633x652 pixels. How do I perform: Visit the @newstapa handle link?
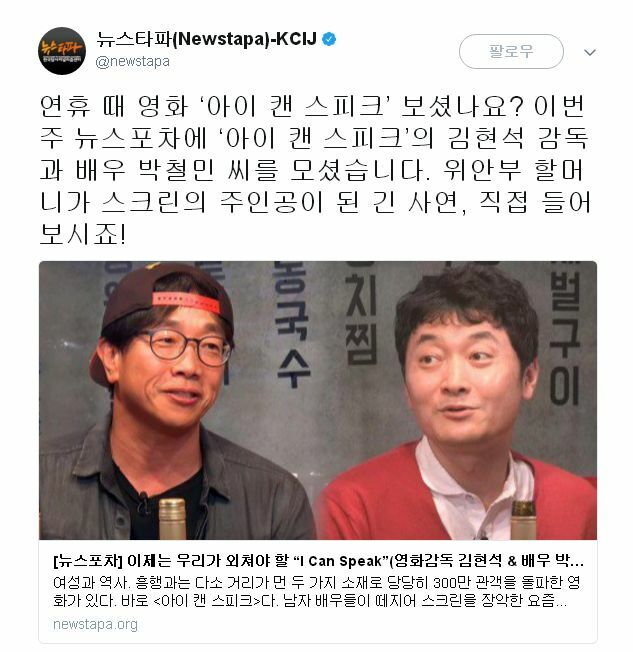[x=133, y=62]
